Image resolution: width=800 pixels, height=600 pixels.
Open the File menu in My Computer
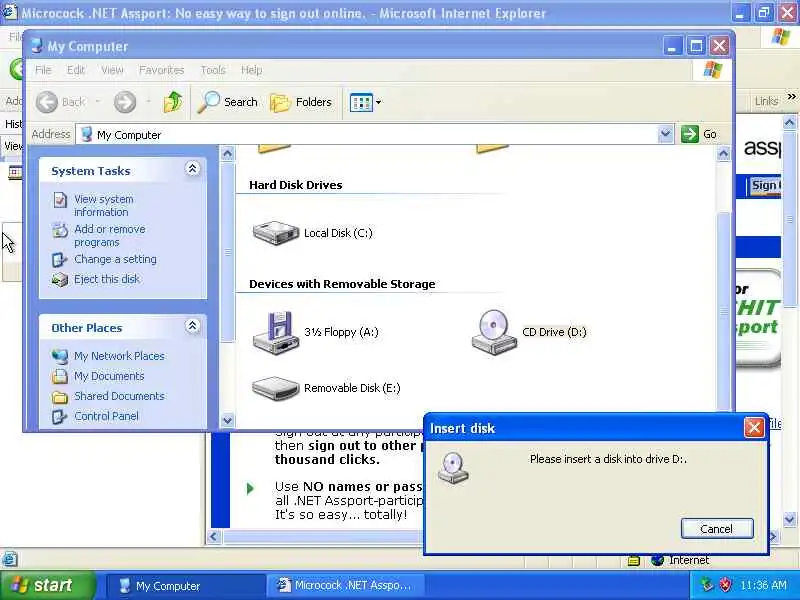point(43,70)
